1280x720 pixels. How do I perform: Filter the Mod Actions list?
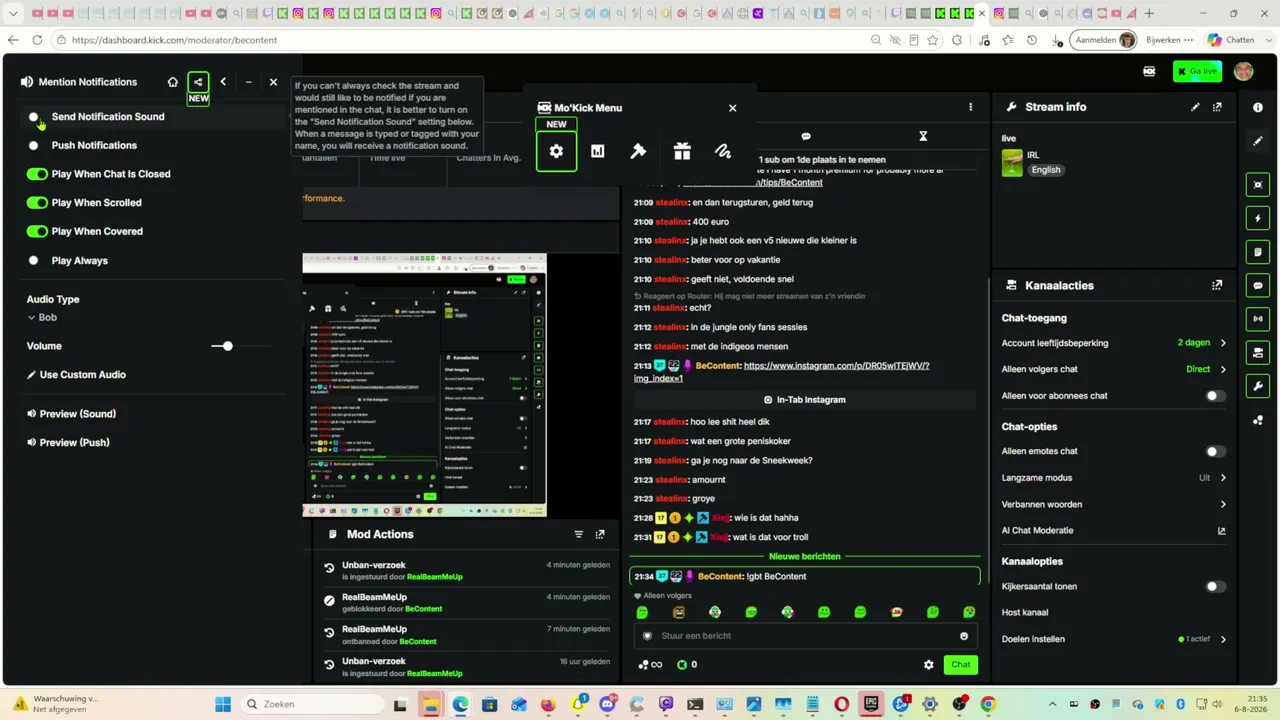click(578, 535)
